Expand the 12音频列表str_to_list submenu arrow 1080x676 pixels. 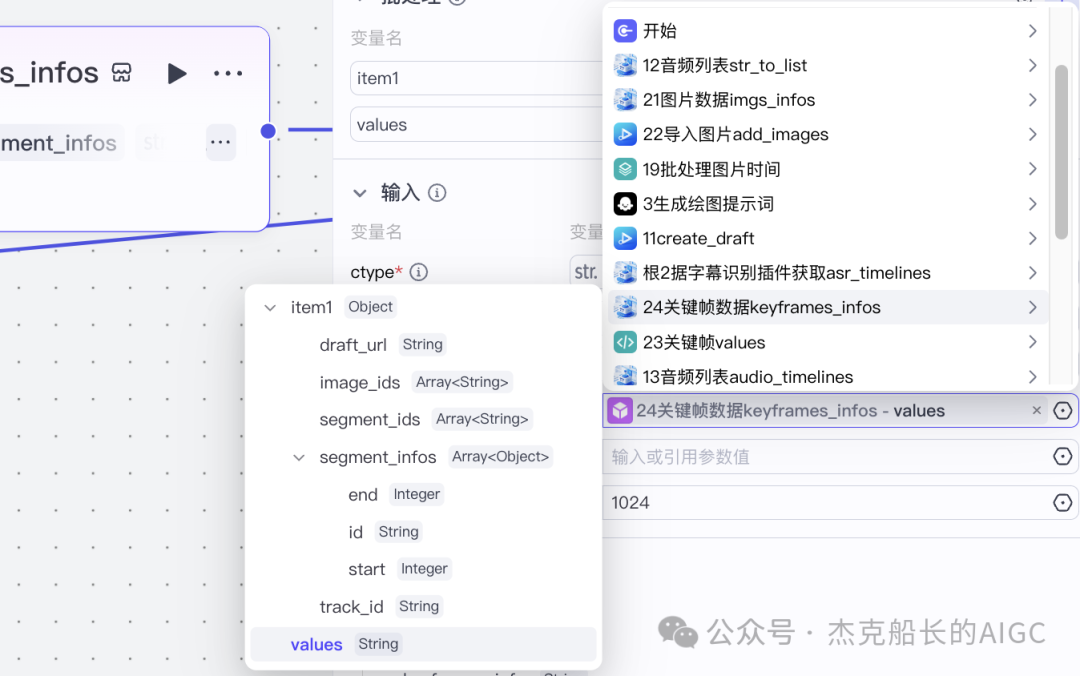coord(1032,65)
